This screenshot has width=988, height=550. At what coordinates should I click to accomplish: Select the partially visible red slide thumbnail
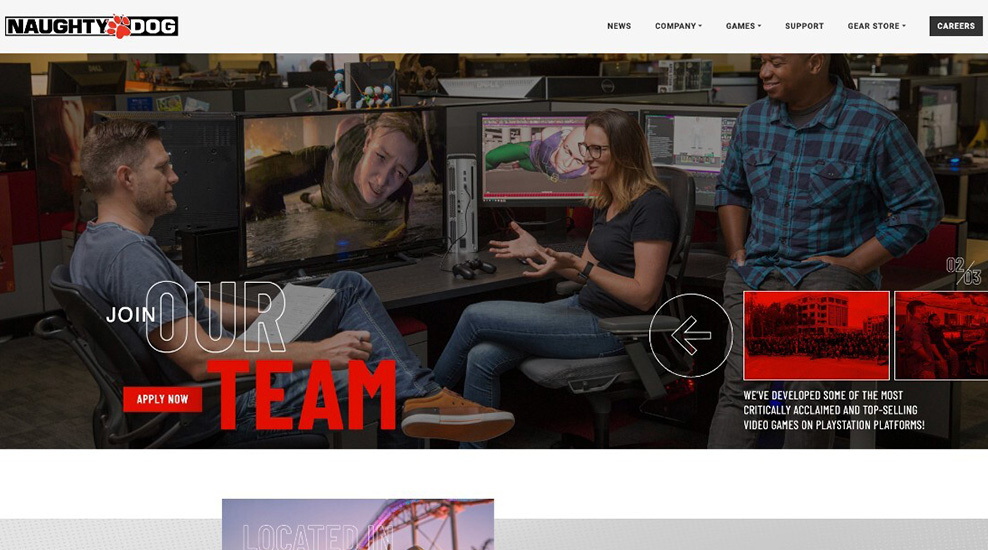point(941,335)
